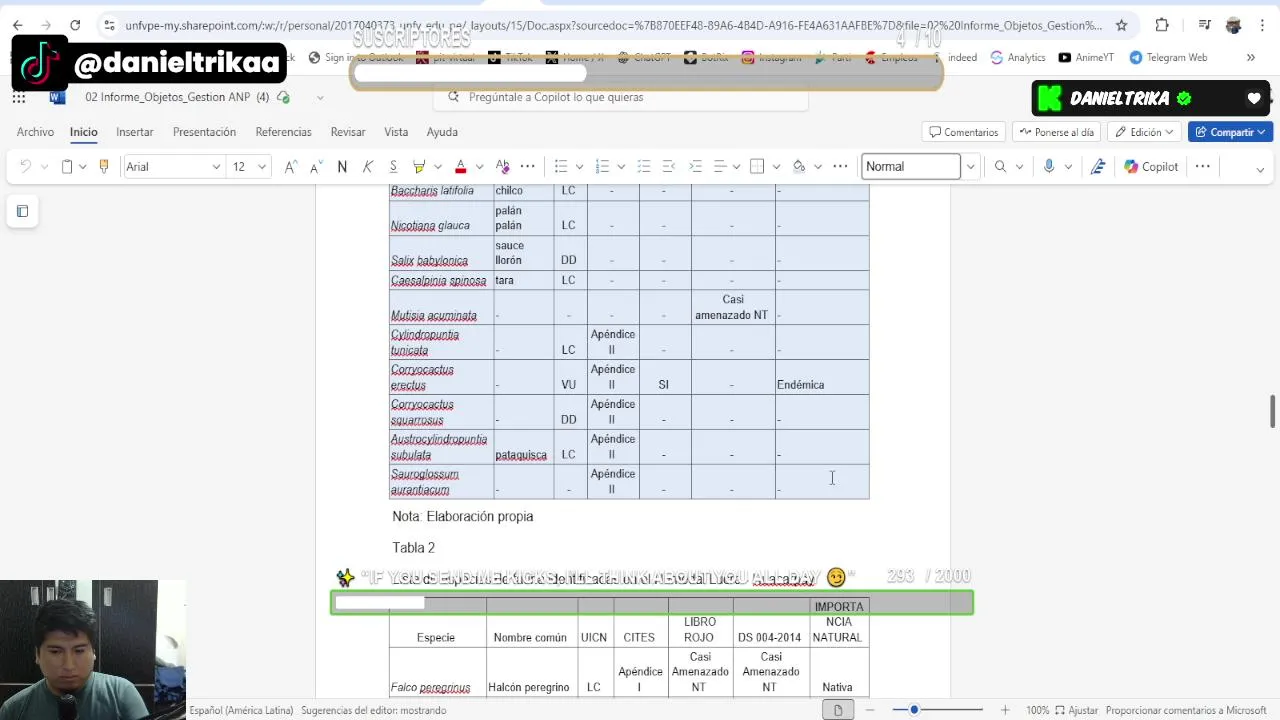Click the multilevel checklist icon

click(644, 167)
